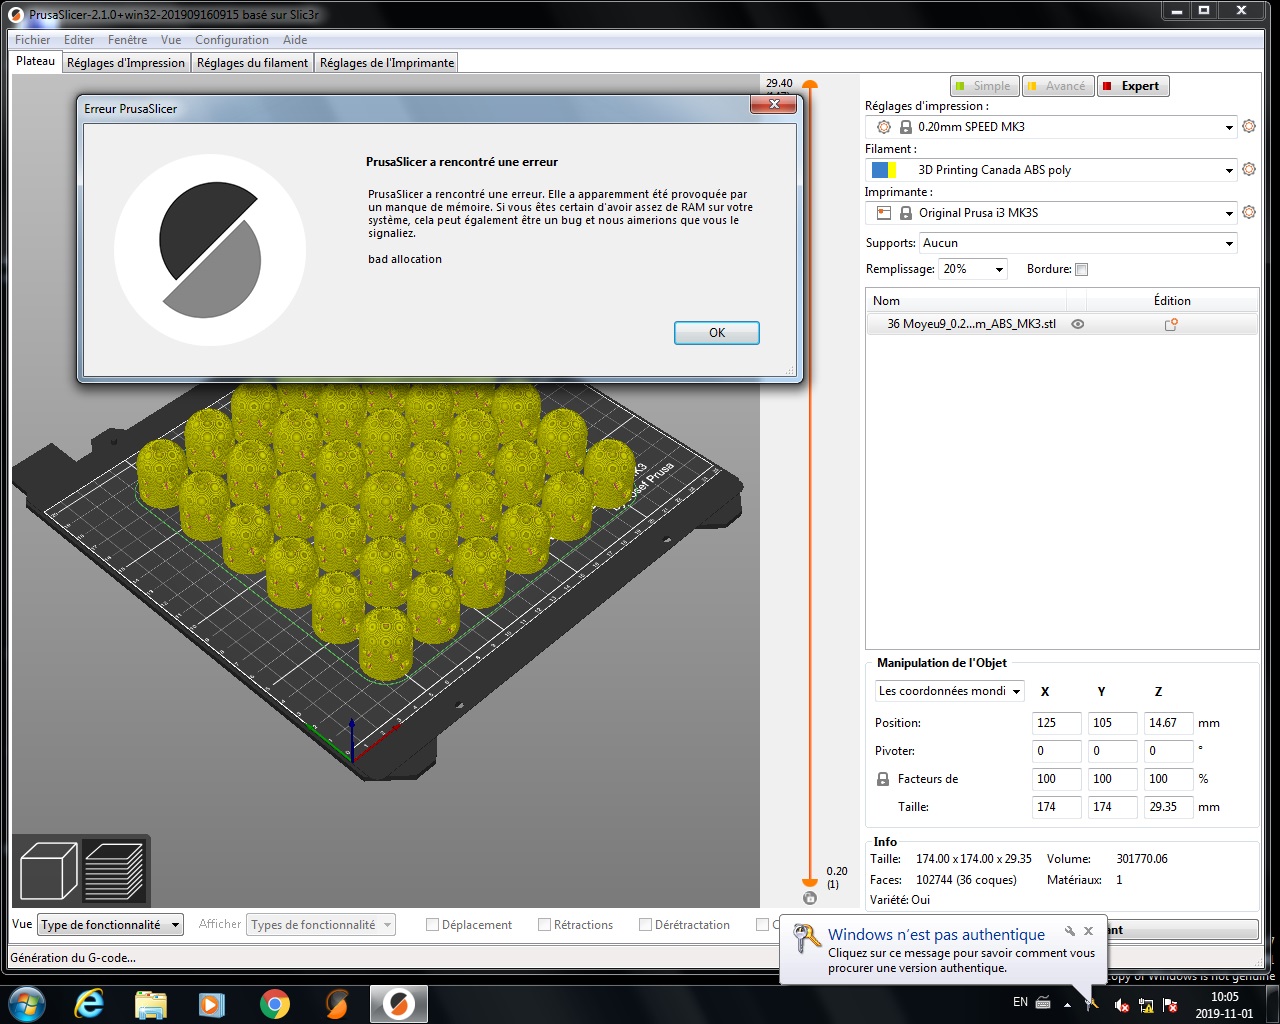Close the Windows authenticity notification balloon
Screen dimensions: 1280x1024
coord(1089,931)
